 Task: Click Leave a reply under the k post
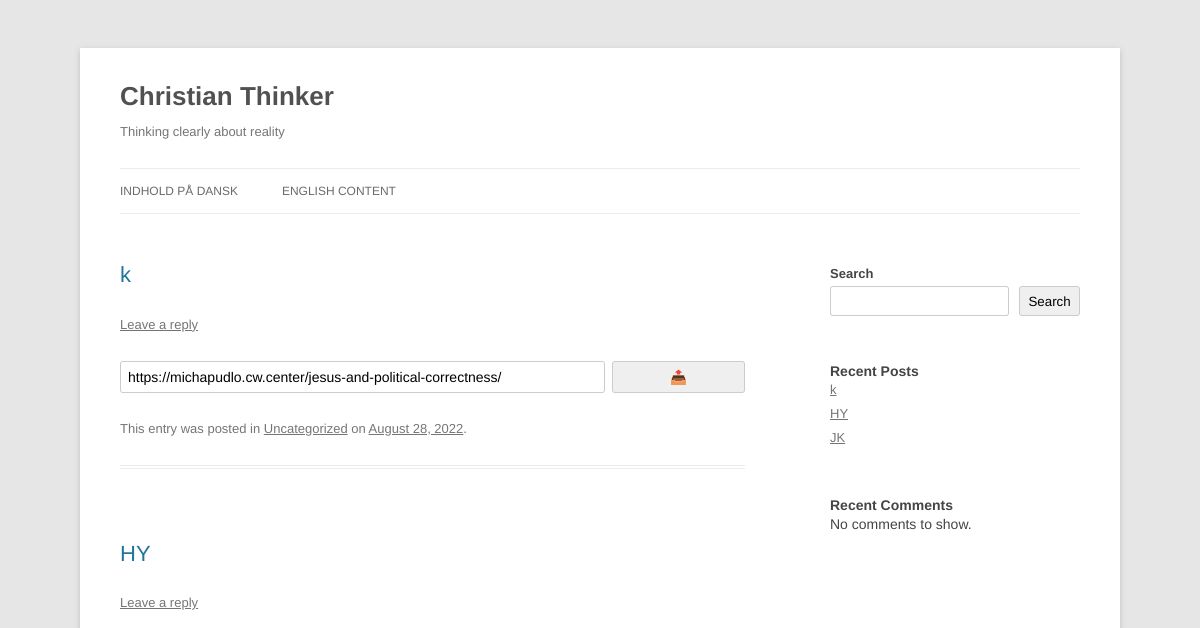point(159,325)
